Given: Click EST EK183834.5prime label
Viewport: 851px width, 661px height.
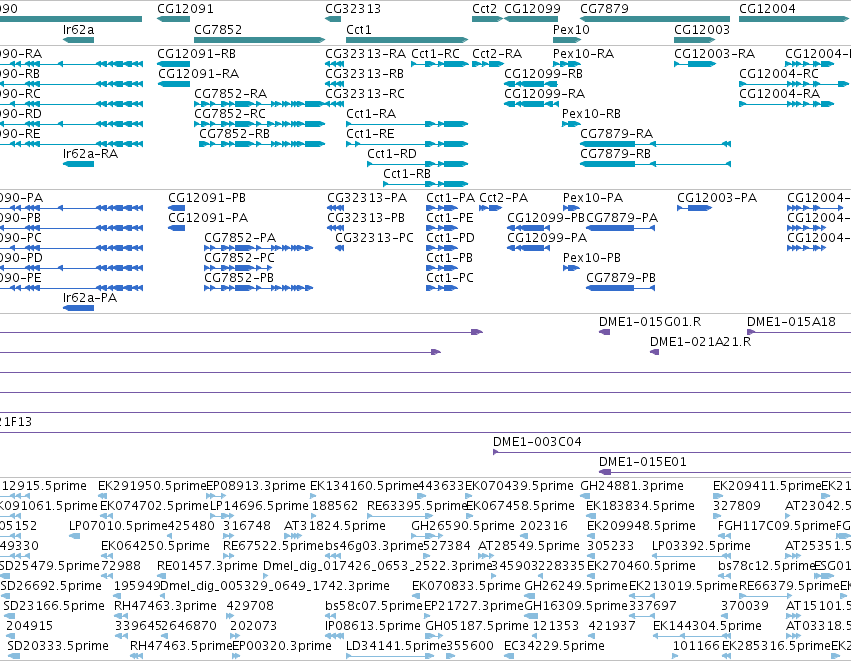Looking at the screenshot, I should [640, 506].
